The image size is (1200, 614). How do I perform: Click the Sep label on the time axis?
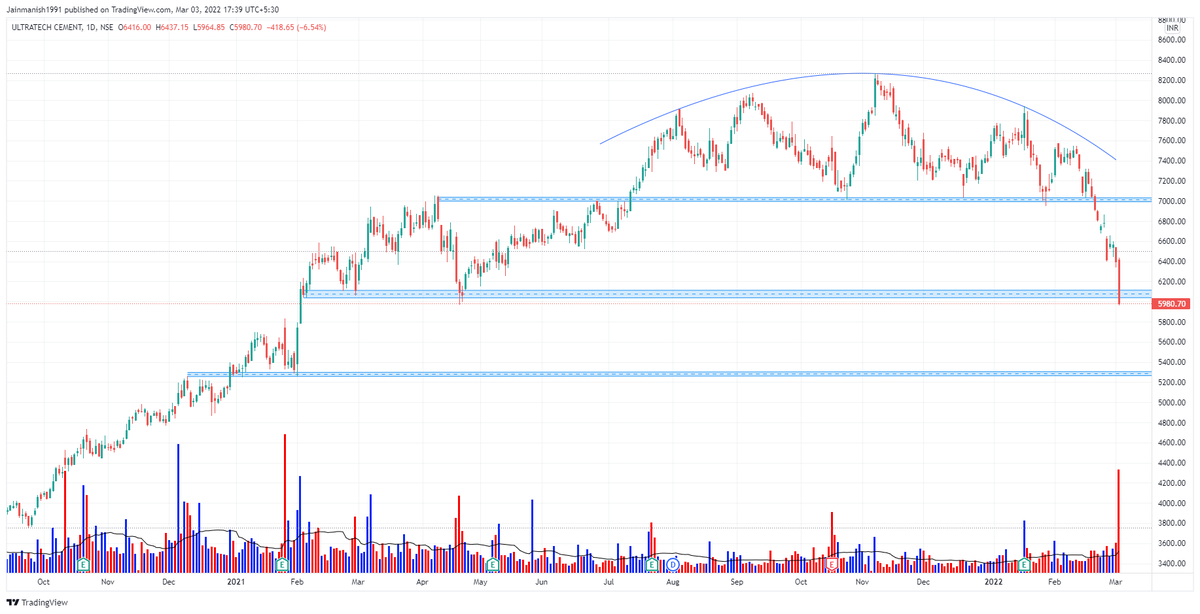[737, 582]
